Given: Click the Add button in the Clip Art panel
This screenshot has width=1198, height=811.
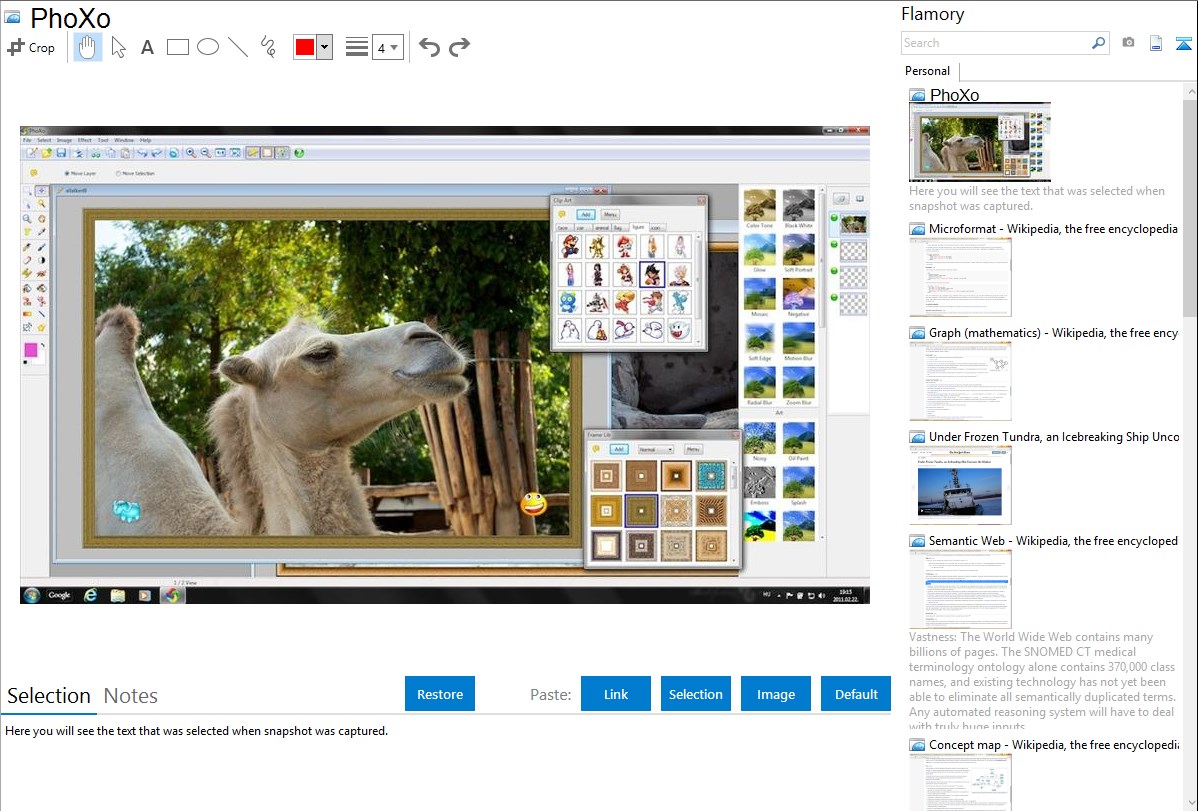Looking at the screenshot, I should click(x=586, y=215).
